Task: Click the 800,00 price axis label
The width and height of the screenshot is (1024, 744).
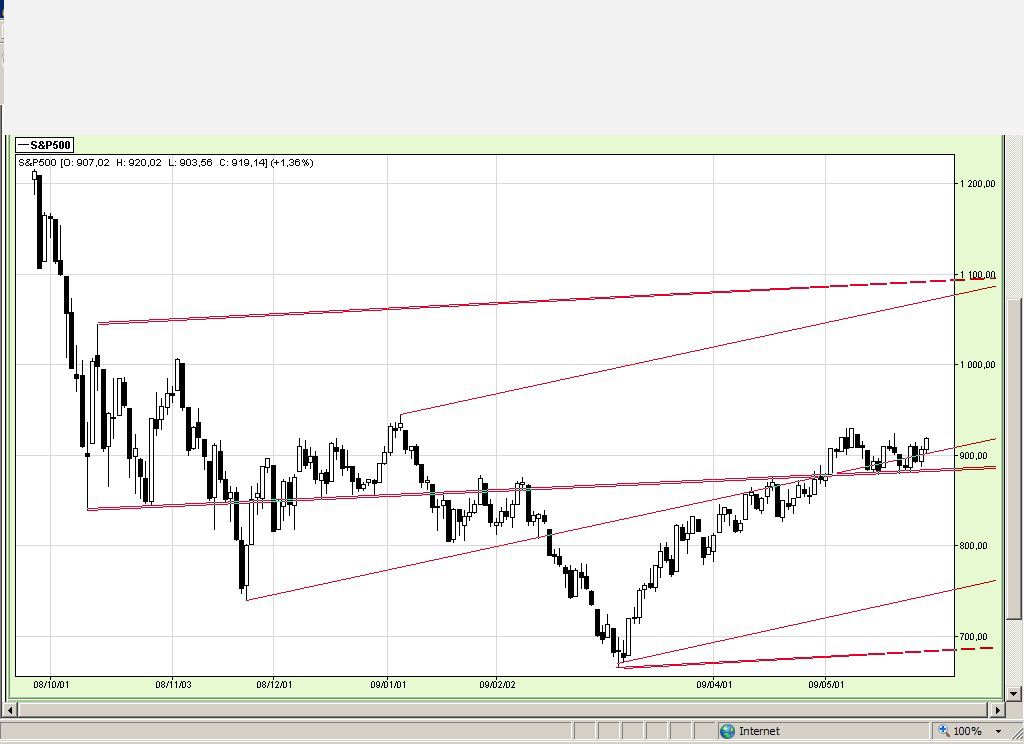Action: pos(973,545)
